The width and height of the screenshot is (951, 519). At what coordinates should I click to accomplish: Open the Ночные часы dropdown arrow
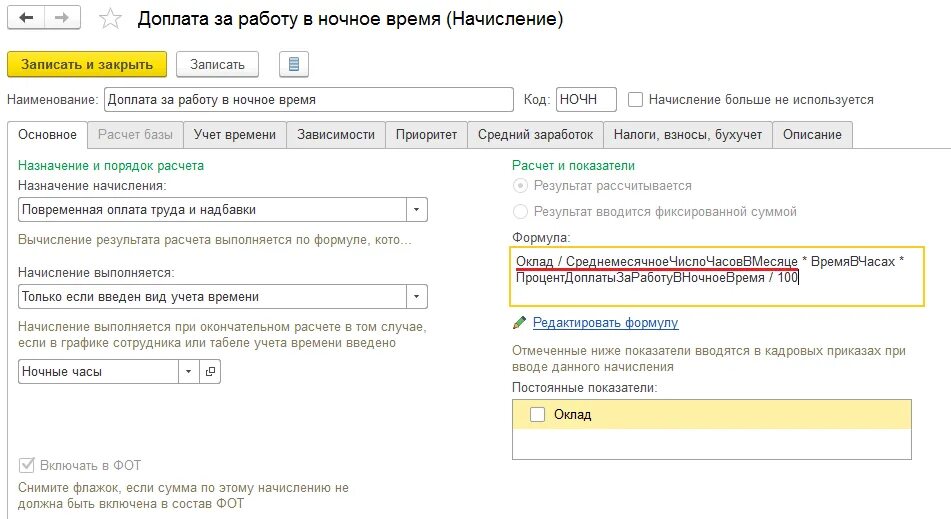pyautogui.click(x=189, y=372)
